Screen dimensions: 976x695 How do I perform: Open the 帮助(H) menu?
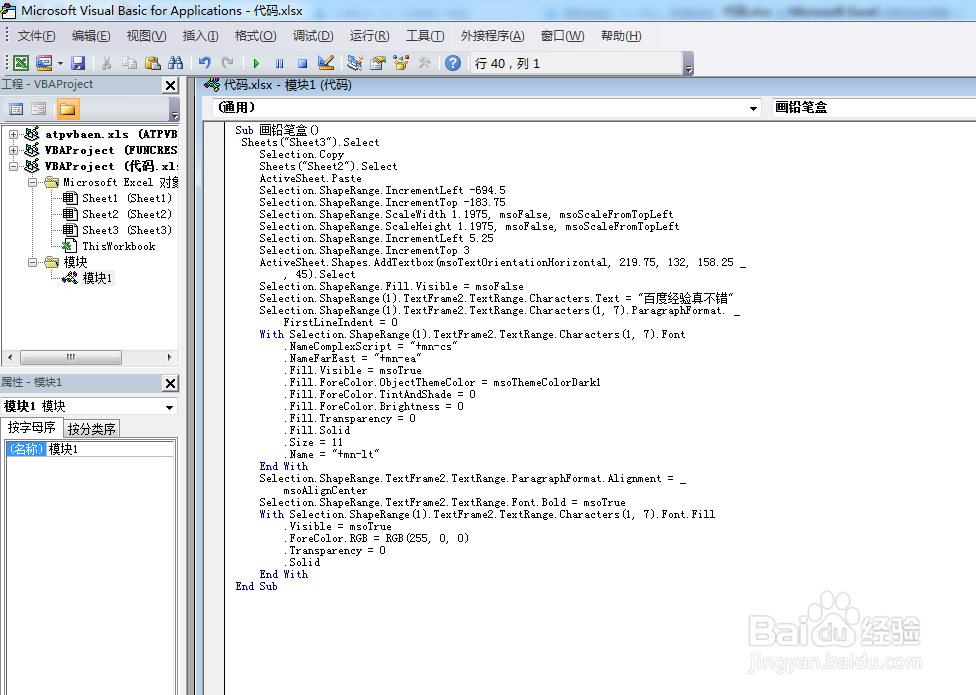coord(621,36)
